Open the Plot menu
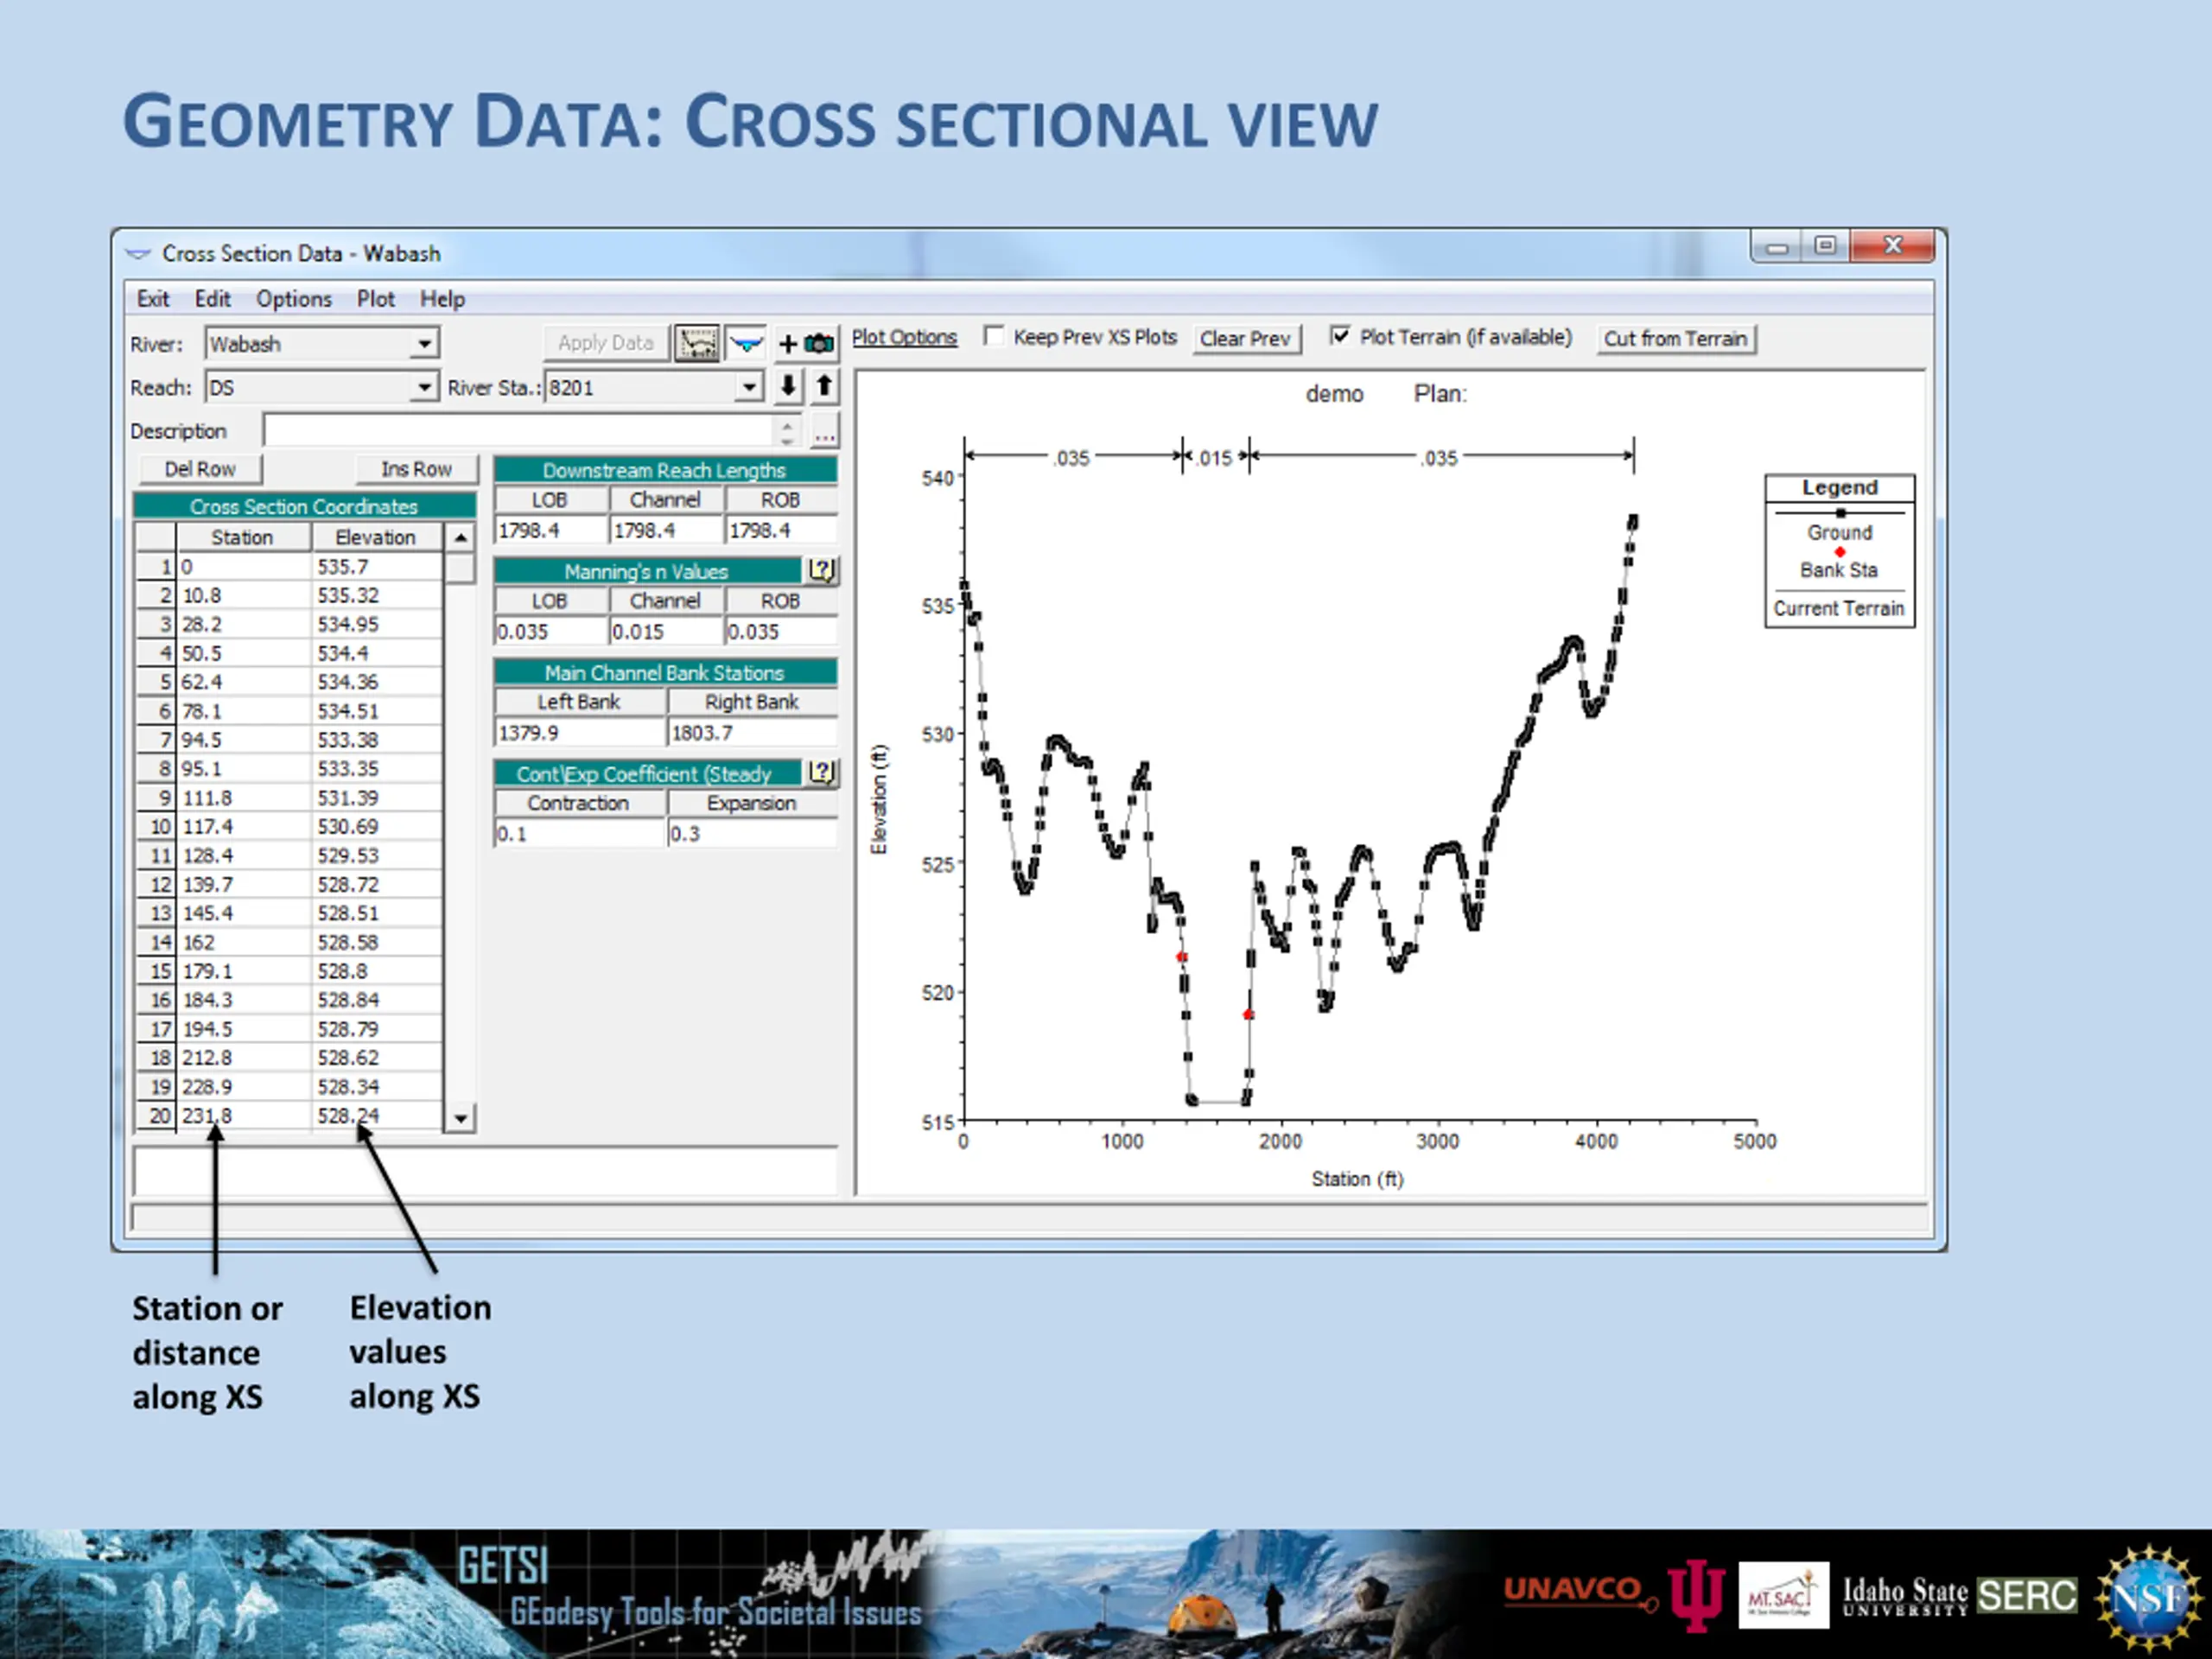The image size is (2212, 1659). pos(375,299)
